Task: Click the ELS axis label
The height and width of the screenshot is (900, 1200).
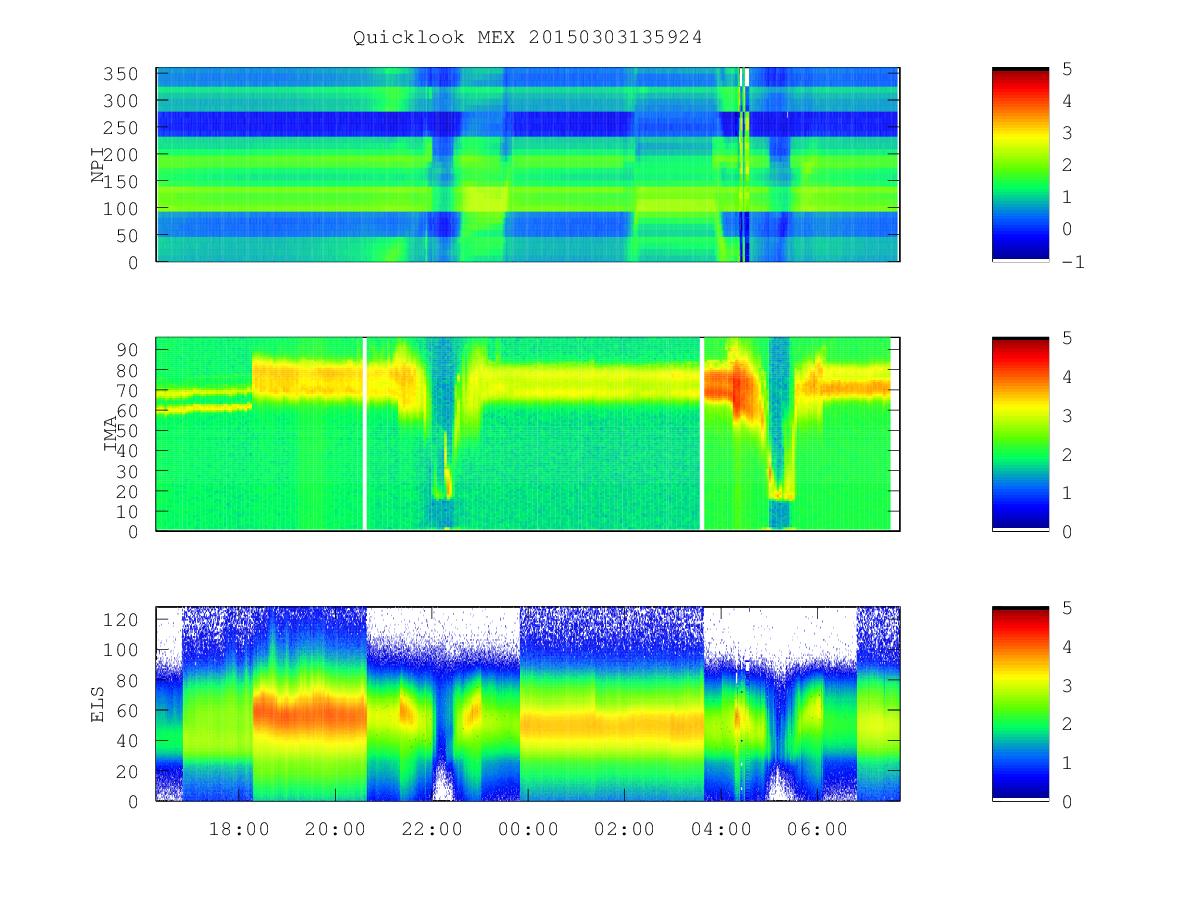Action: click(x=98, y=703)
